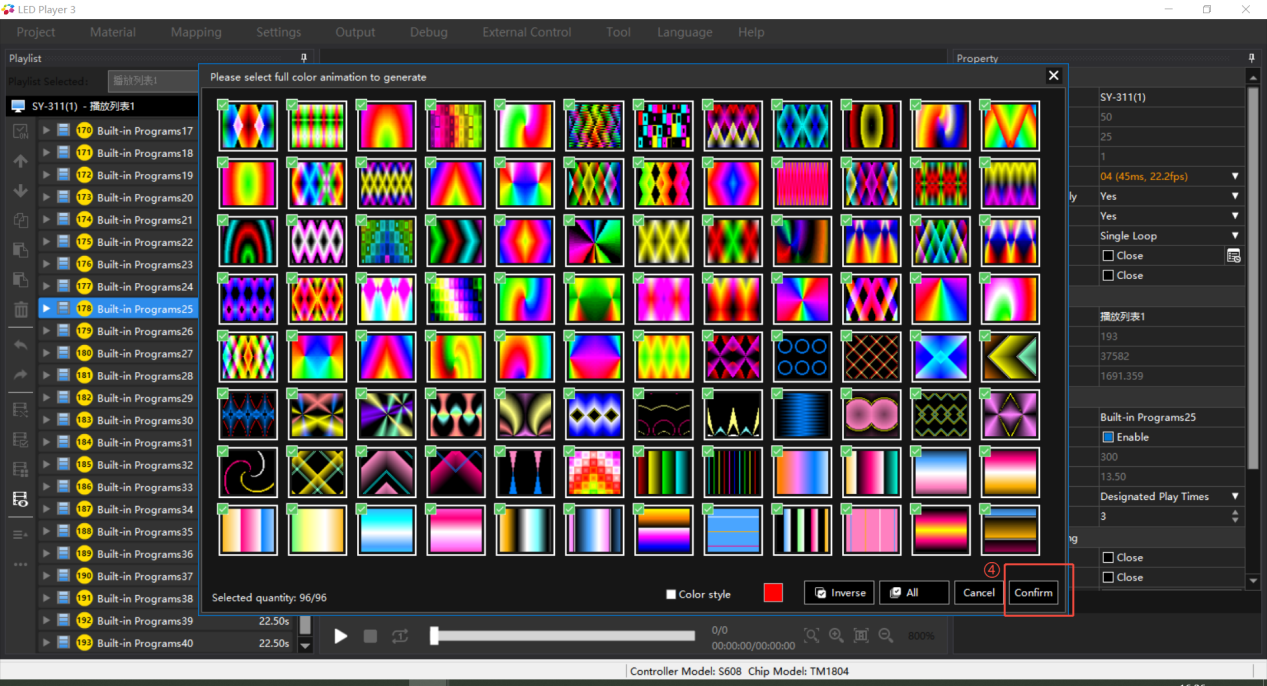The width and height of the screenshot is (1267, 686).
Task: Click the Property panel scrollbar down arrow
Action: coord(1253,580)
